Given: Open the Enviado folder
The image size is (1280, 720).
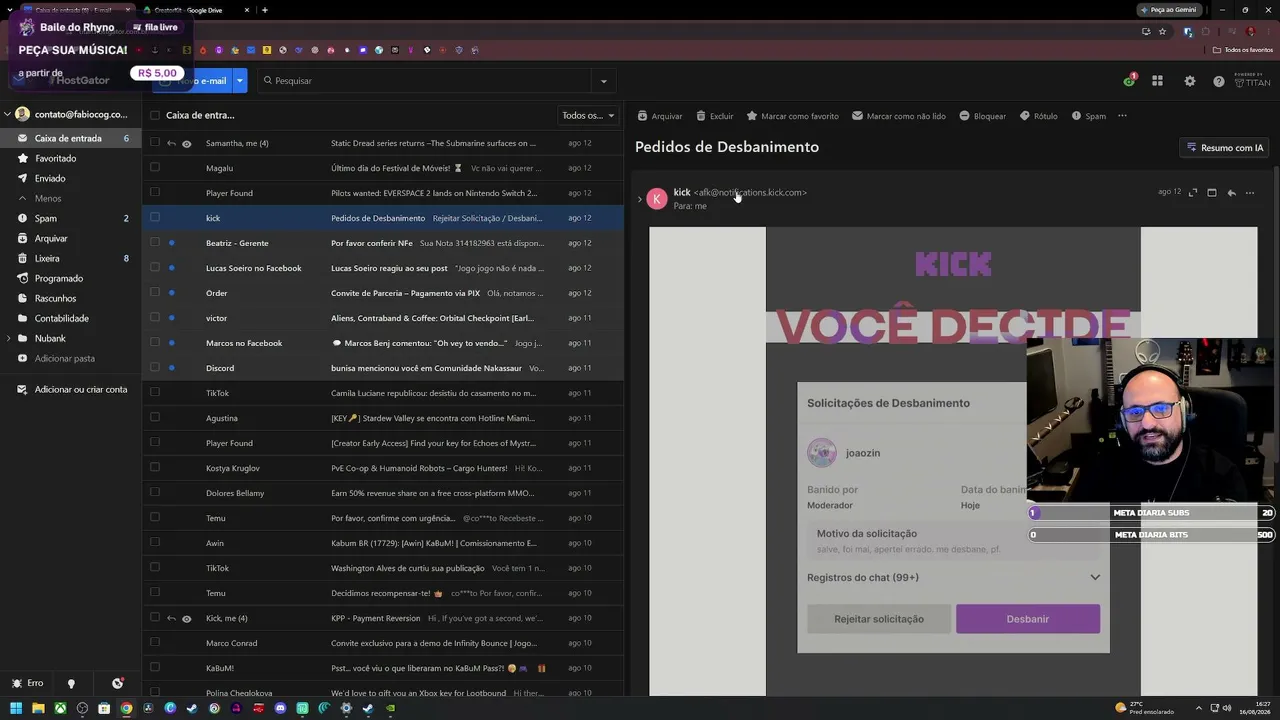Looking at the screenshot, I should click(x=72, y=178).
